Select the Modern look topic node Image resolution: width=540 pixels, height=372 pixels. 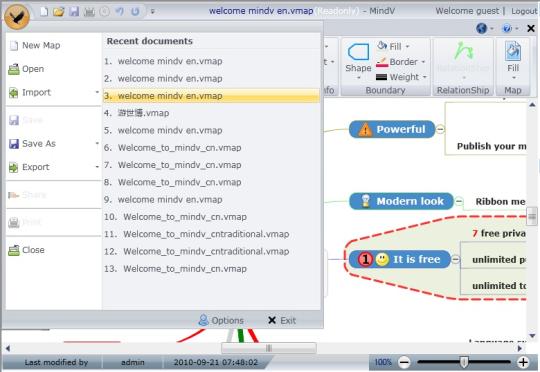coord(402,201)
